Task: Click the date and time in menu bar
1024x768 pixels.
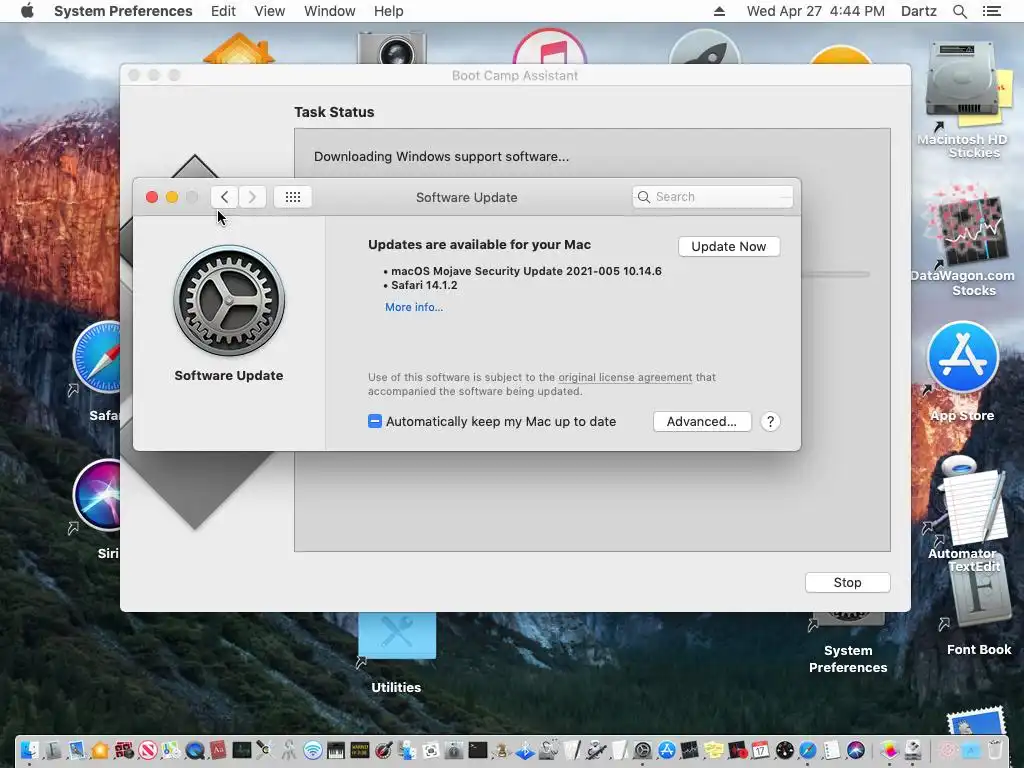Action: point(816,11)
